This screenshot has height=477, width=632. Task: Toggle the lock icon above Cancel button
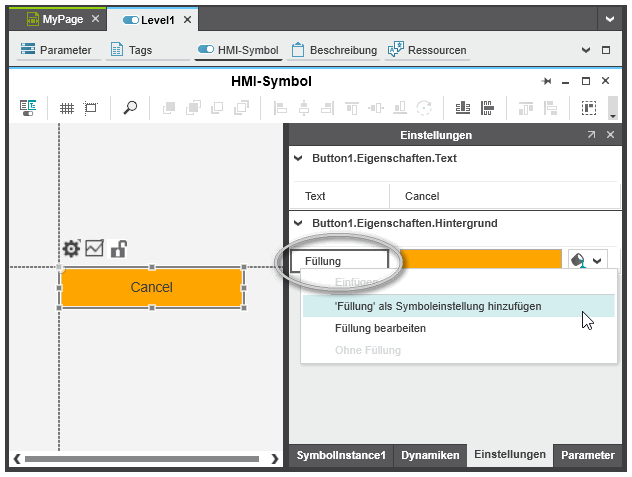pyautogui.click(x=118, y=249)
